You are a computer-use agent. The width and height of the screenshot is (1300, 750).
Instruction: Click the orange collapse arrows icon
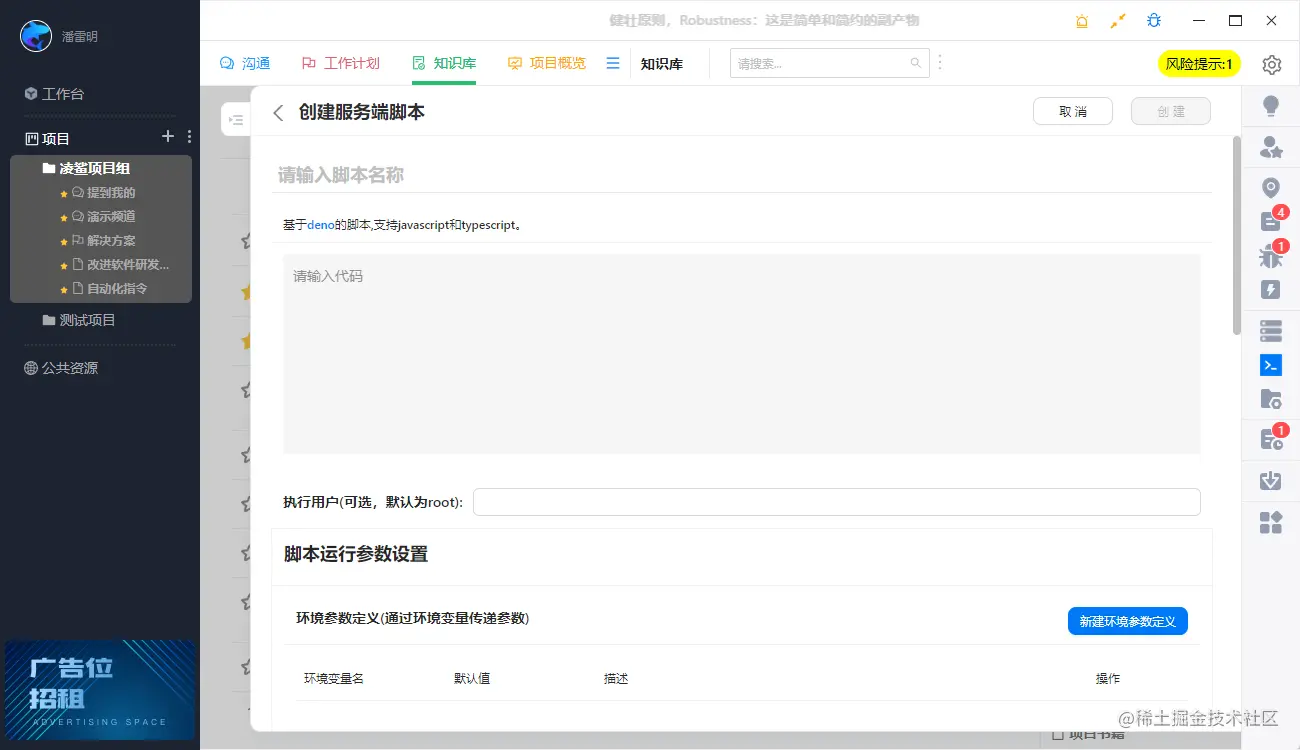click(x=1118, y=21)
